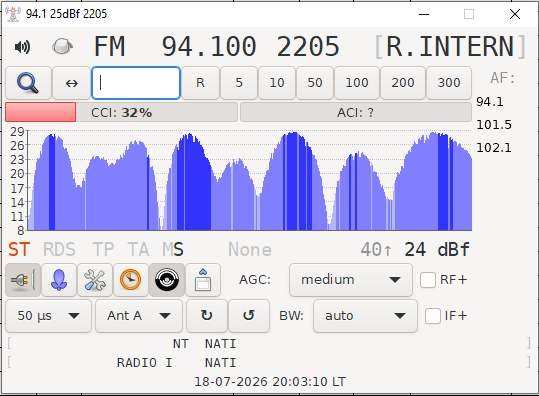Image resolution: width=539 pixels, height=396 pixels.
Task: Click the orange clock scheduler icon
Action: tap(130, 280)
